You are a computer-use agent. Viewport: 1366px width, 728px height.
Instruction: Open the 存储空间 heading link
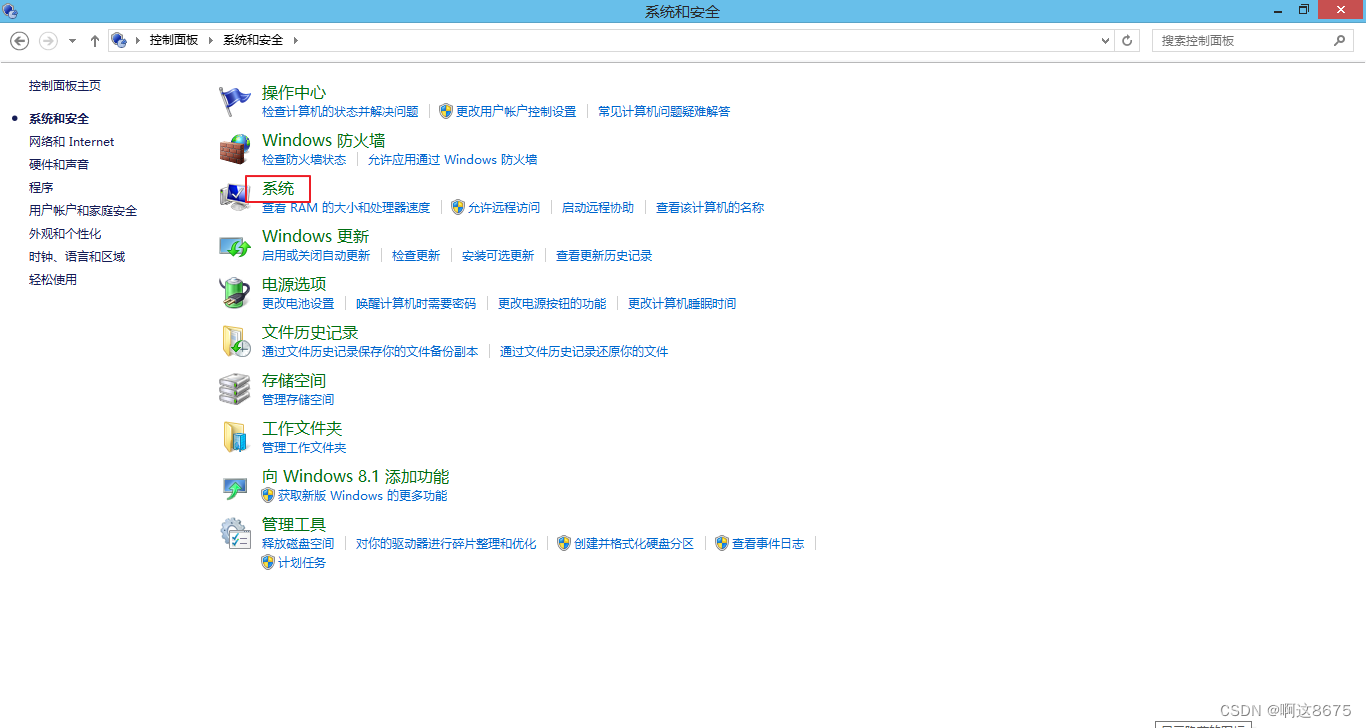pyautogui.click(x=294, y=380)
